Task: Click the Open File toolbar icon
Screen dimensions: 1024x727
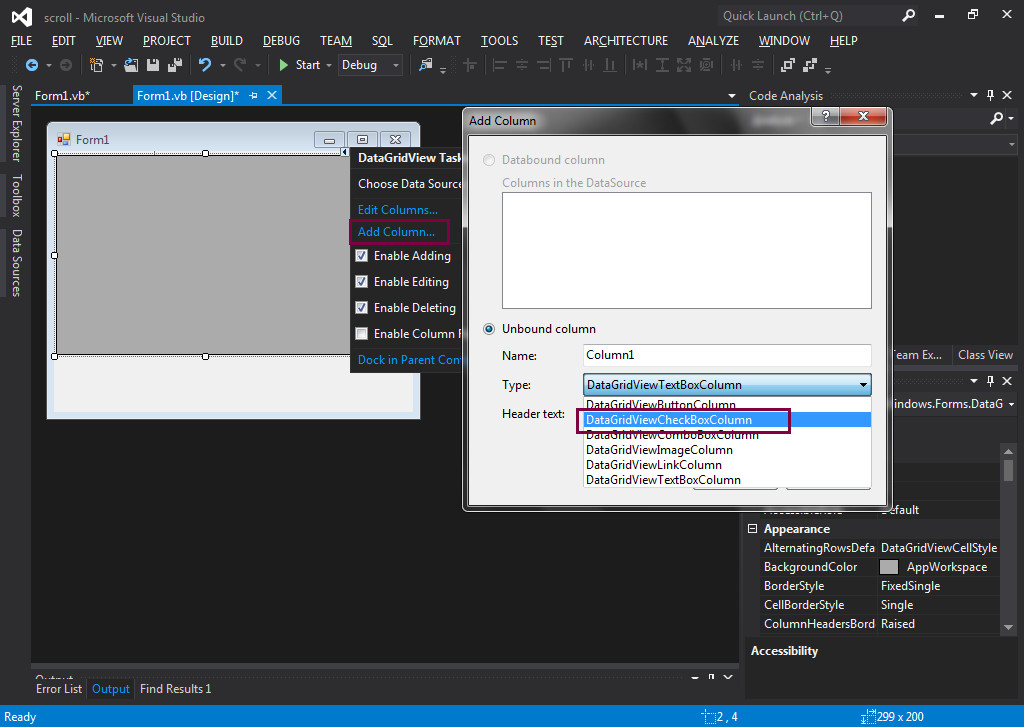Action: click(131, 65)
